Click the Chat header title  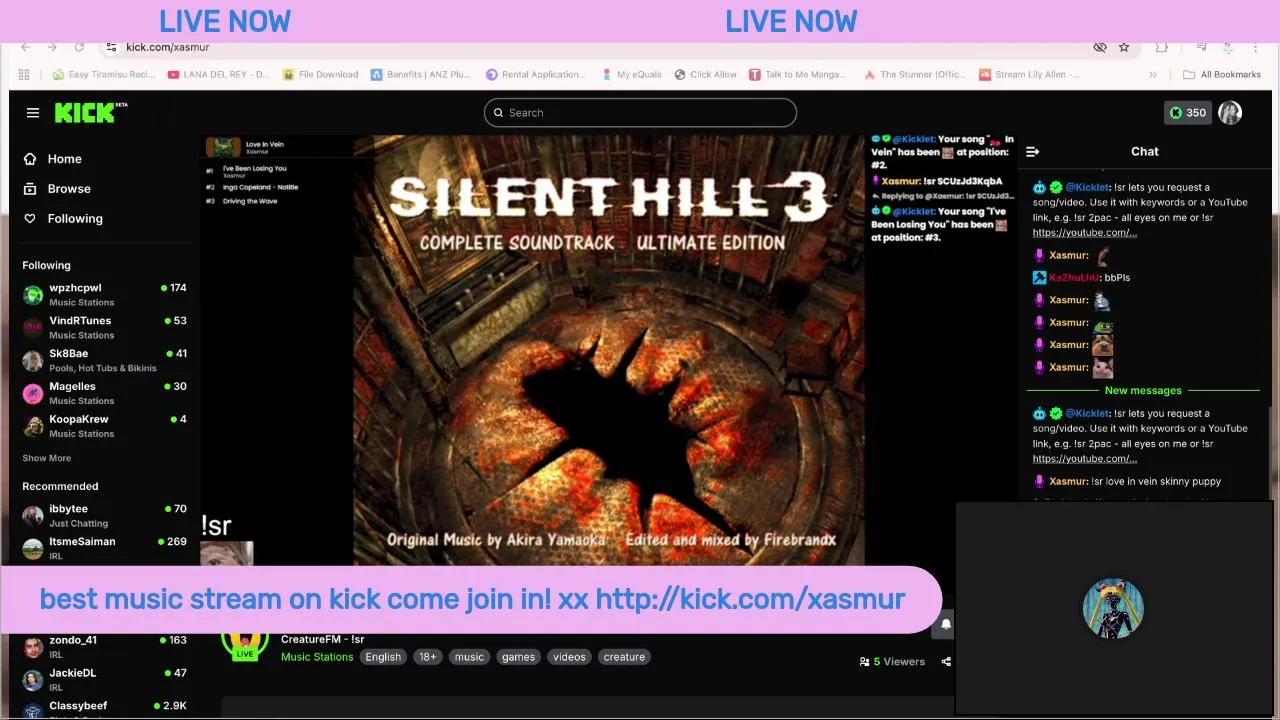(1144, 152)
